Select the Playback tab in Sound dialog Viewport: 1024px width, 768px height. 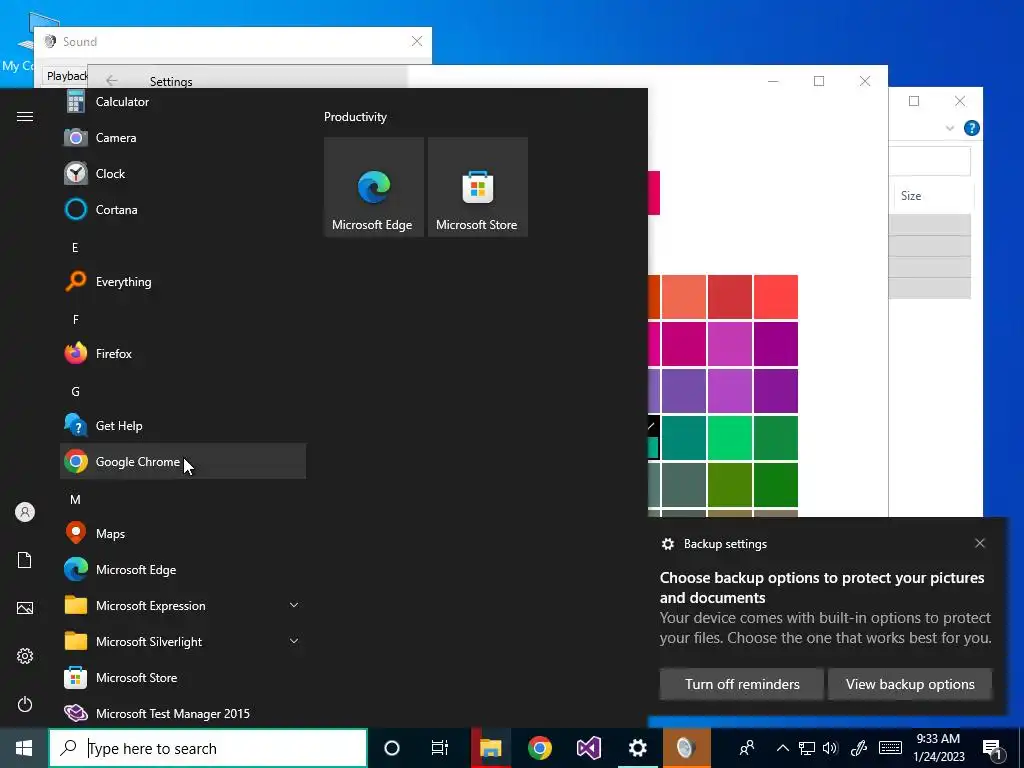tap(67, 76)
